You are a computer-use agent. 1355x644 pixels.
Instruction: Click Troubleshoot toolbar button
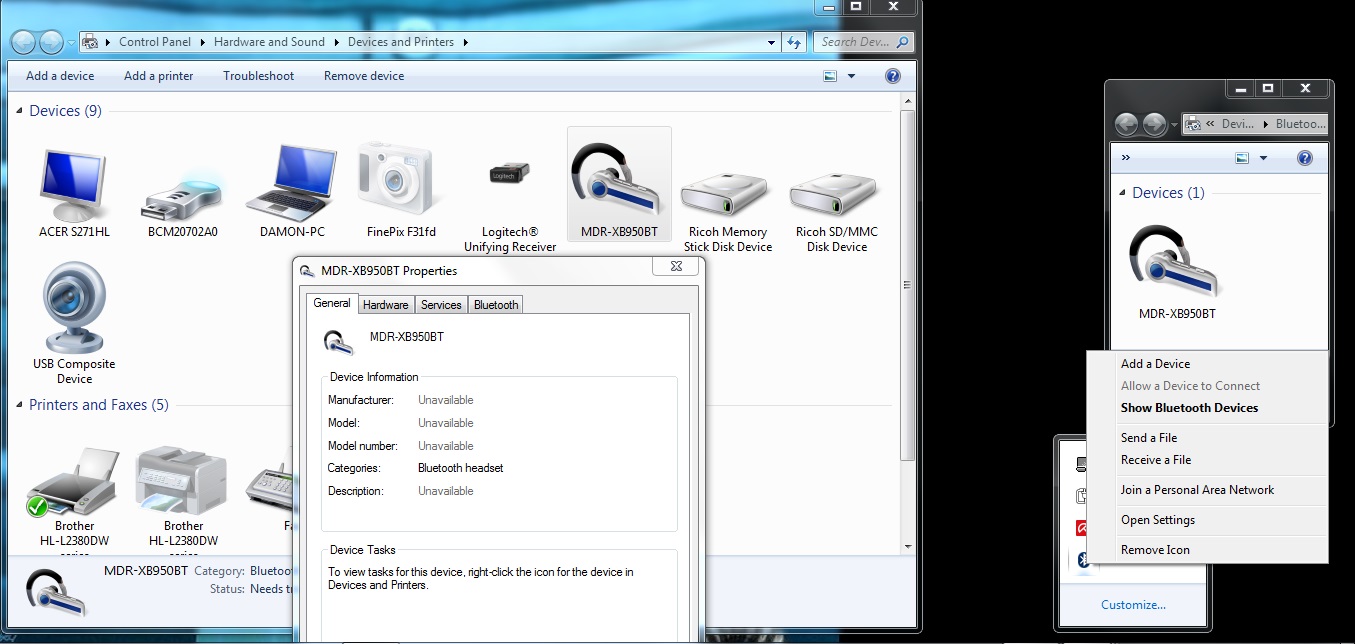click(x=259, y=76)
